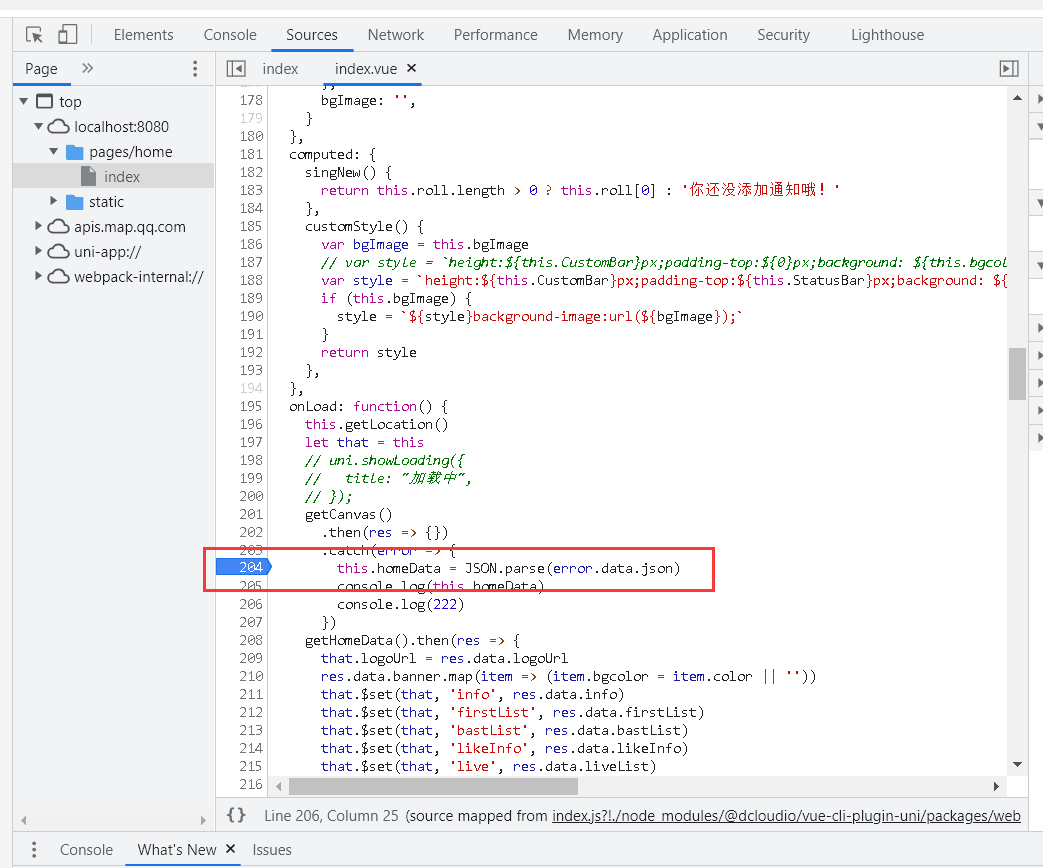1043x868 pixels.
Task: Open the drawer Console tab
Action: point(86,849)
